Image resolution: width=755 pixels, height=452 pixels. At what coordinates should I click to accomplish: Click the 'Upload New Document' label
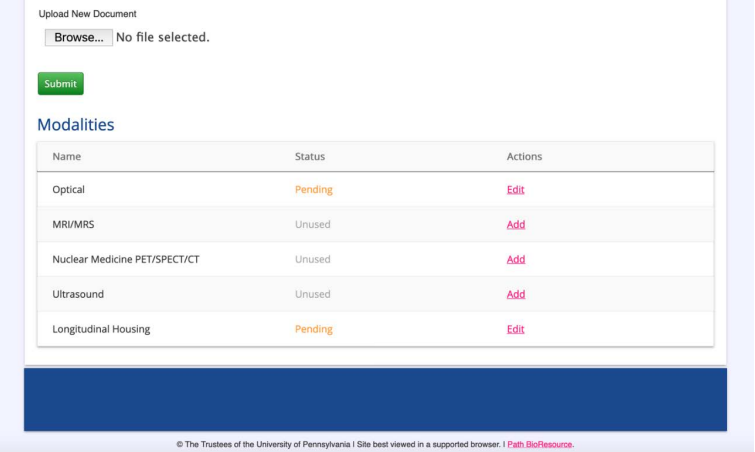point(87,14)
